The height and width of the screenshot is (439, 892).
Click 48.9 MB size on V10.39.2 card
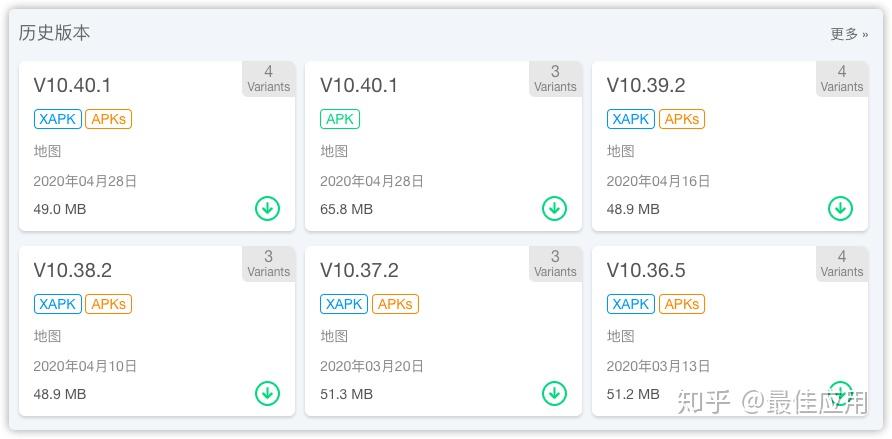click(x=633, y=209)
